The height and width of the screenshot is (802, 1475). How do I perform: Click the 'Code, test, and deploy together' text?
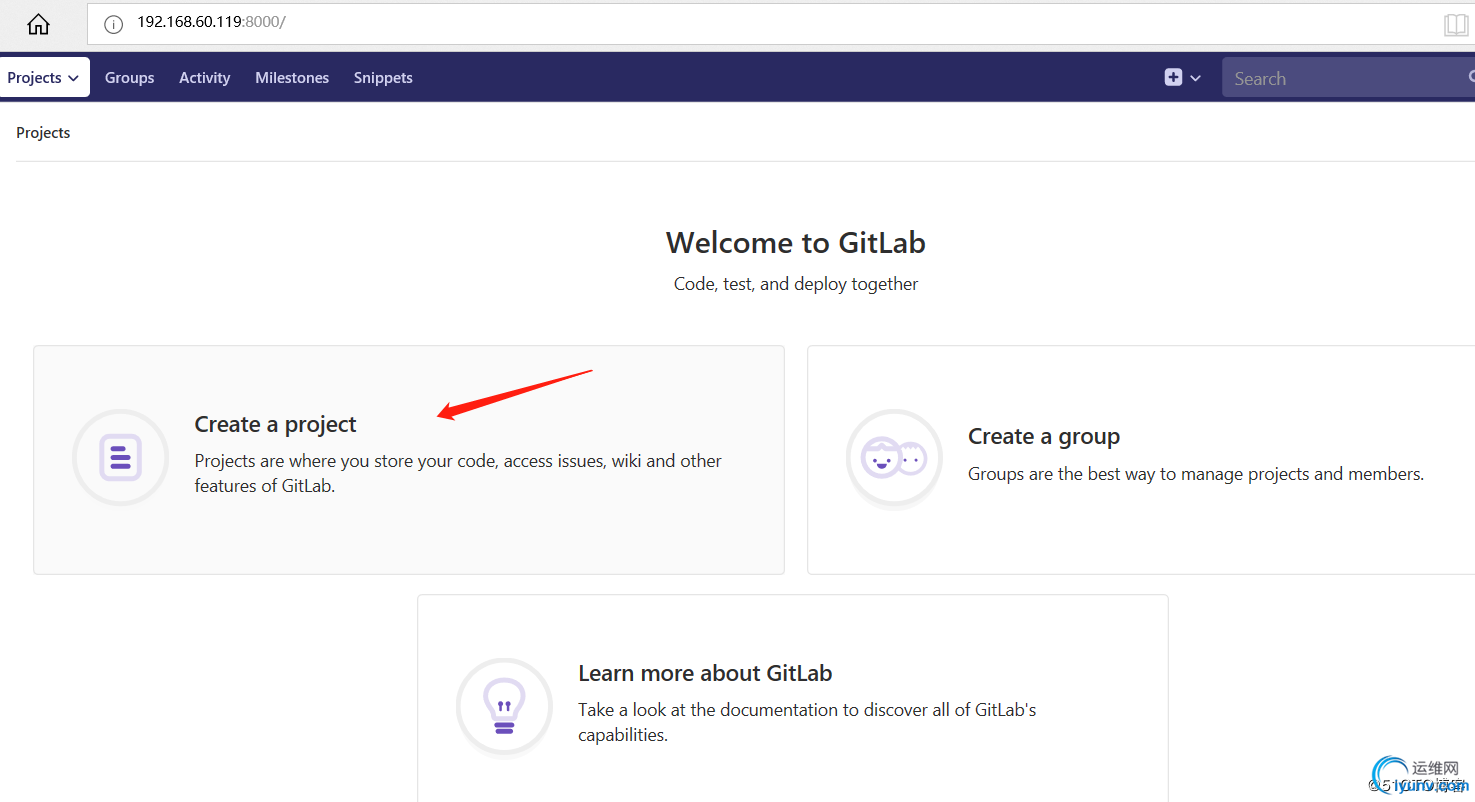[x=796, y=284]
